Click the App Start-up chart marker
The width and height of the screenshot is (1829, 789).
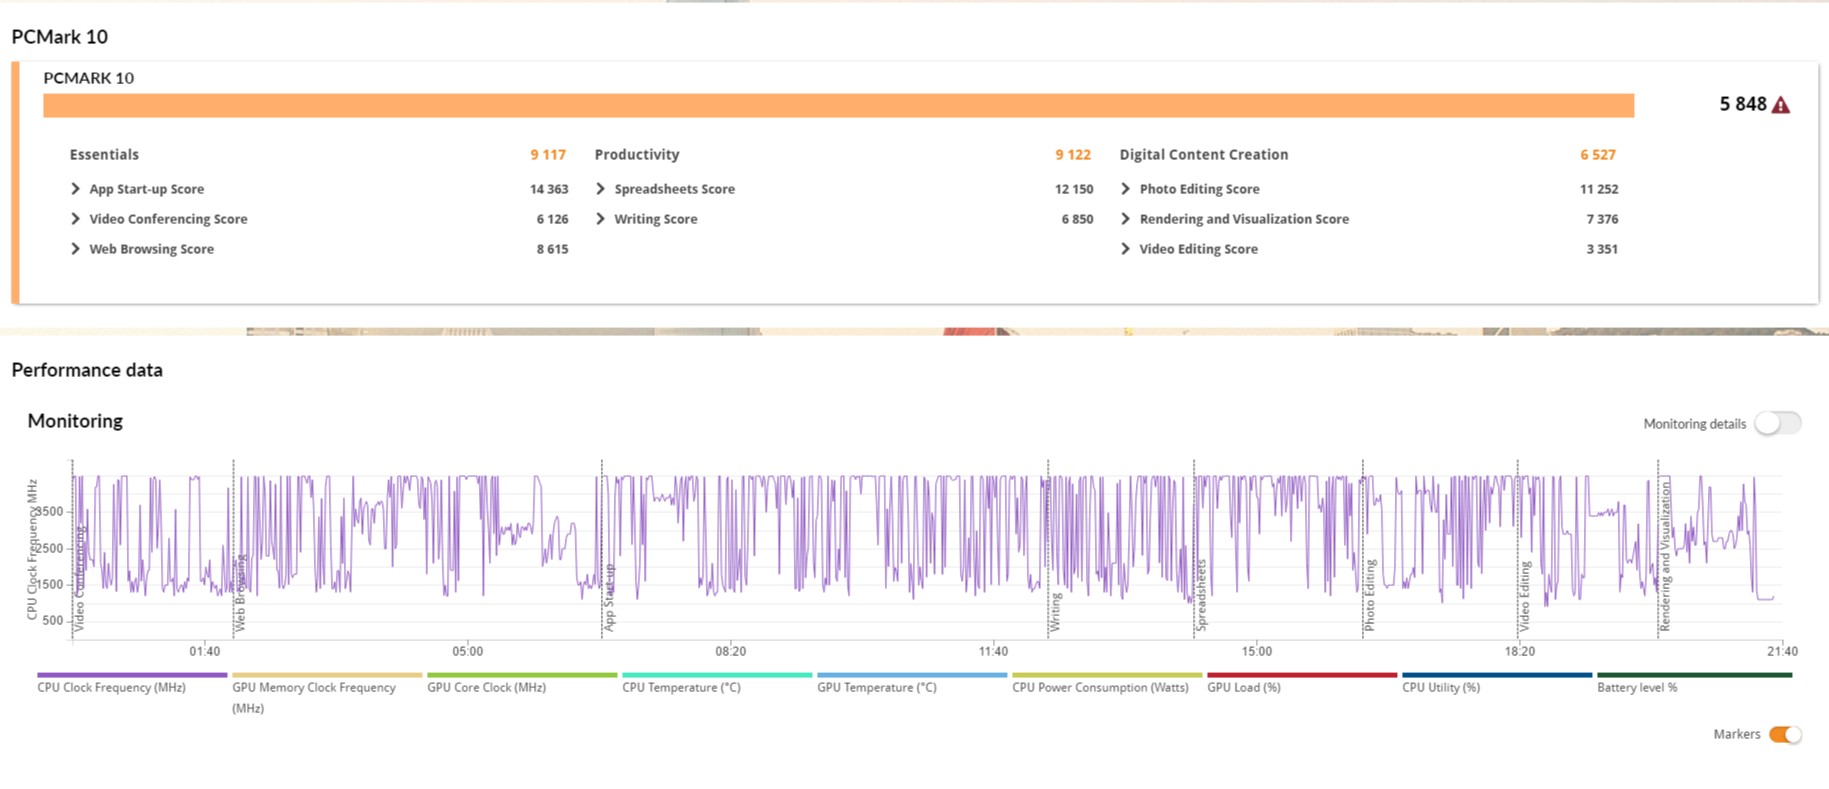pos(609,598)
